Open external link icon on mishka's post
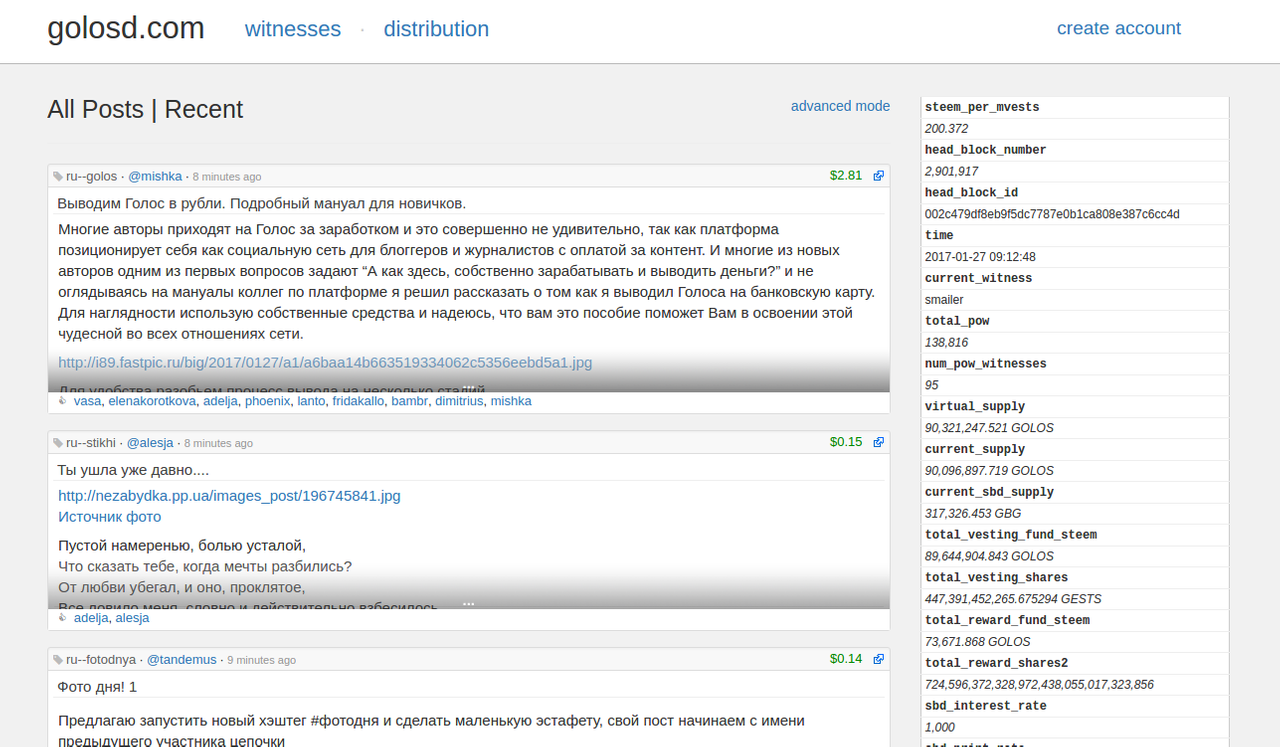The width and height of the screenshot is (1280, 747). click(x=879, y=176)
